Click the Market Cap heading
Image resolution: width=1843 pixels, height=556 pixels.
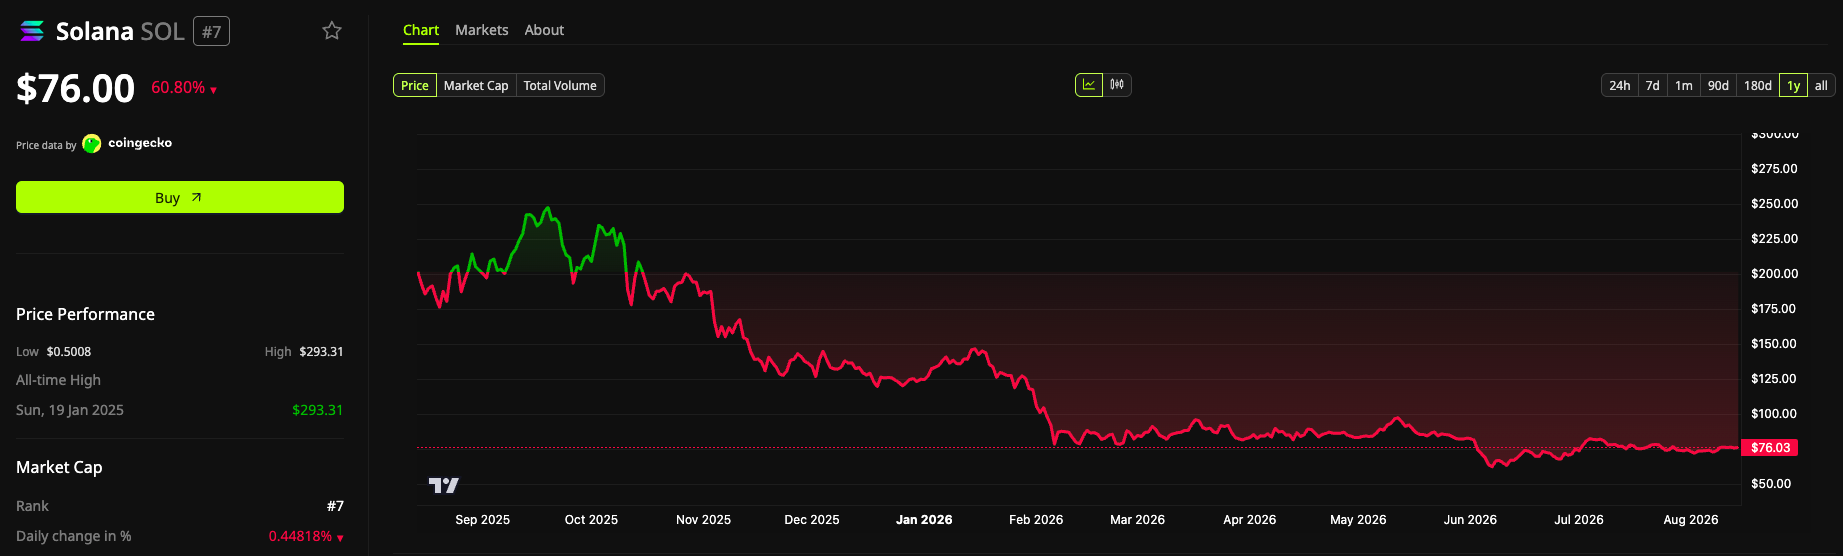tap(59, 467)
